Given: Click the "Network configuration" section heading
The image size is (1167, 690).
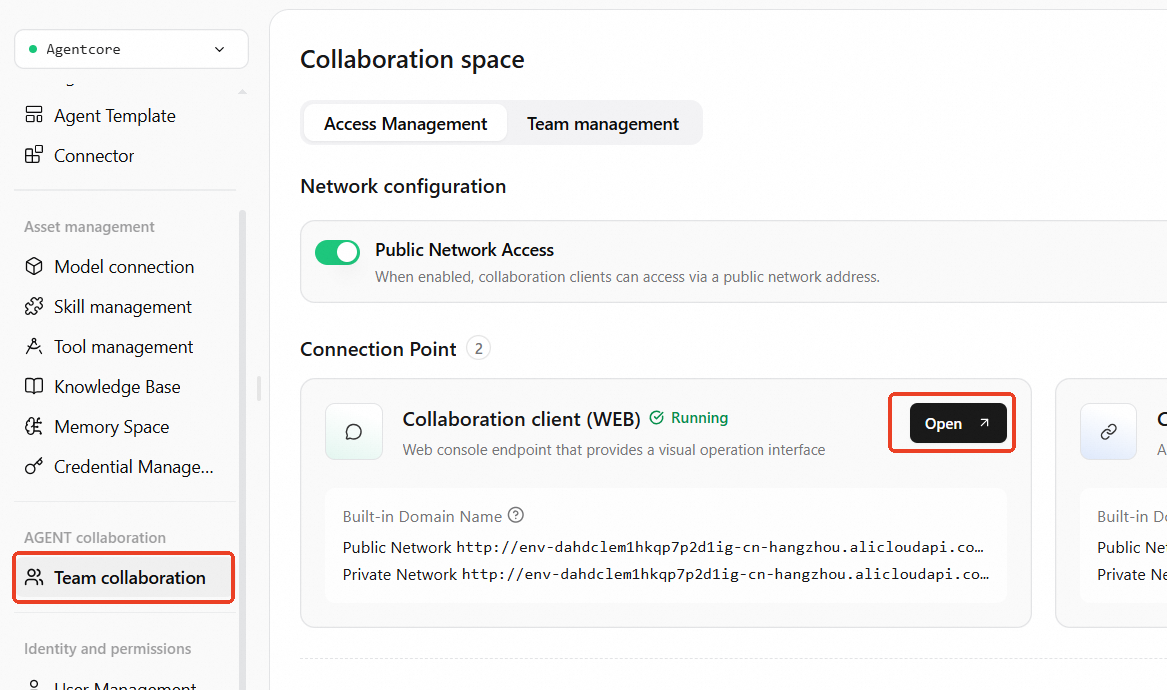Looking at the screenshot, I should pyautogui.click(x=403, y=186).
